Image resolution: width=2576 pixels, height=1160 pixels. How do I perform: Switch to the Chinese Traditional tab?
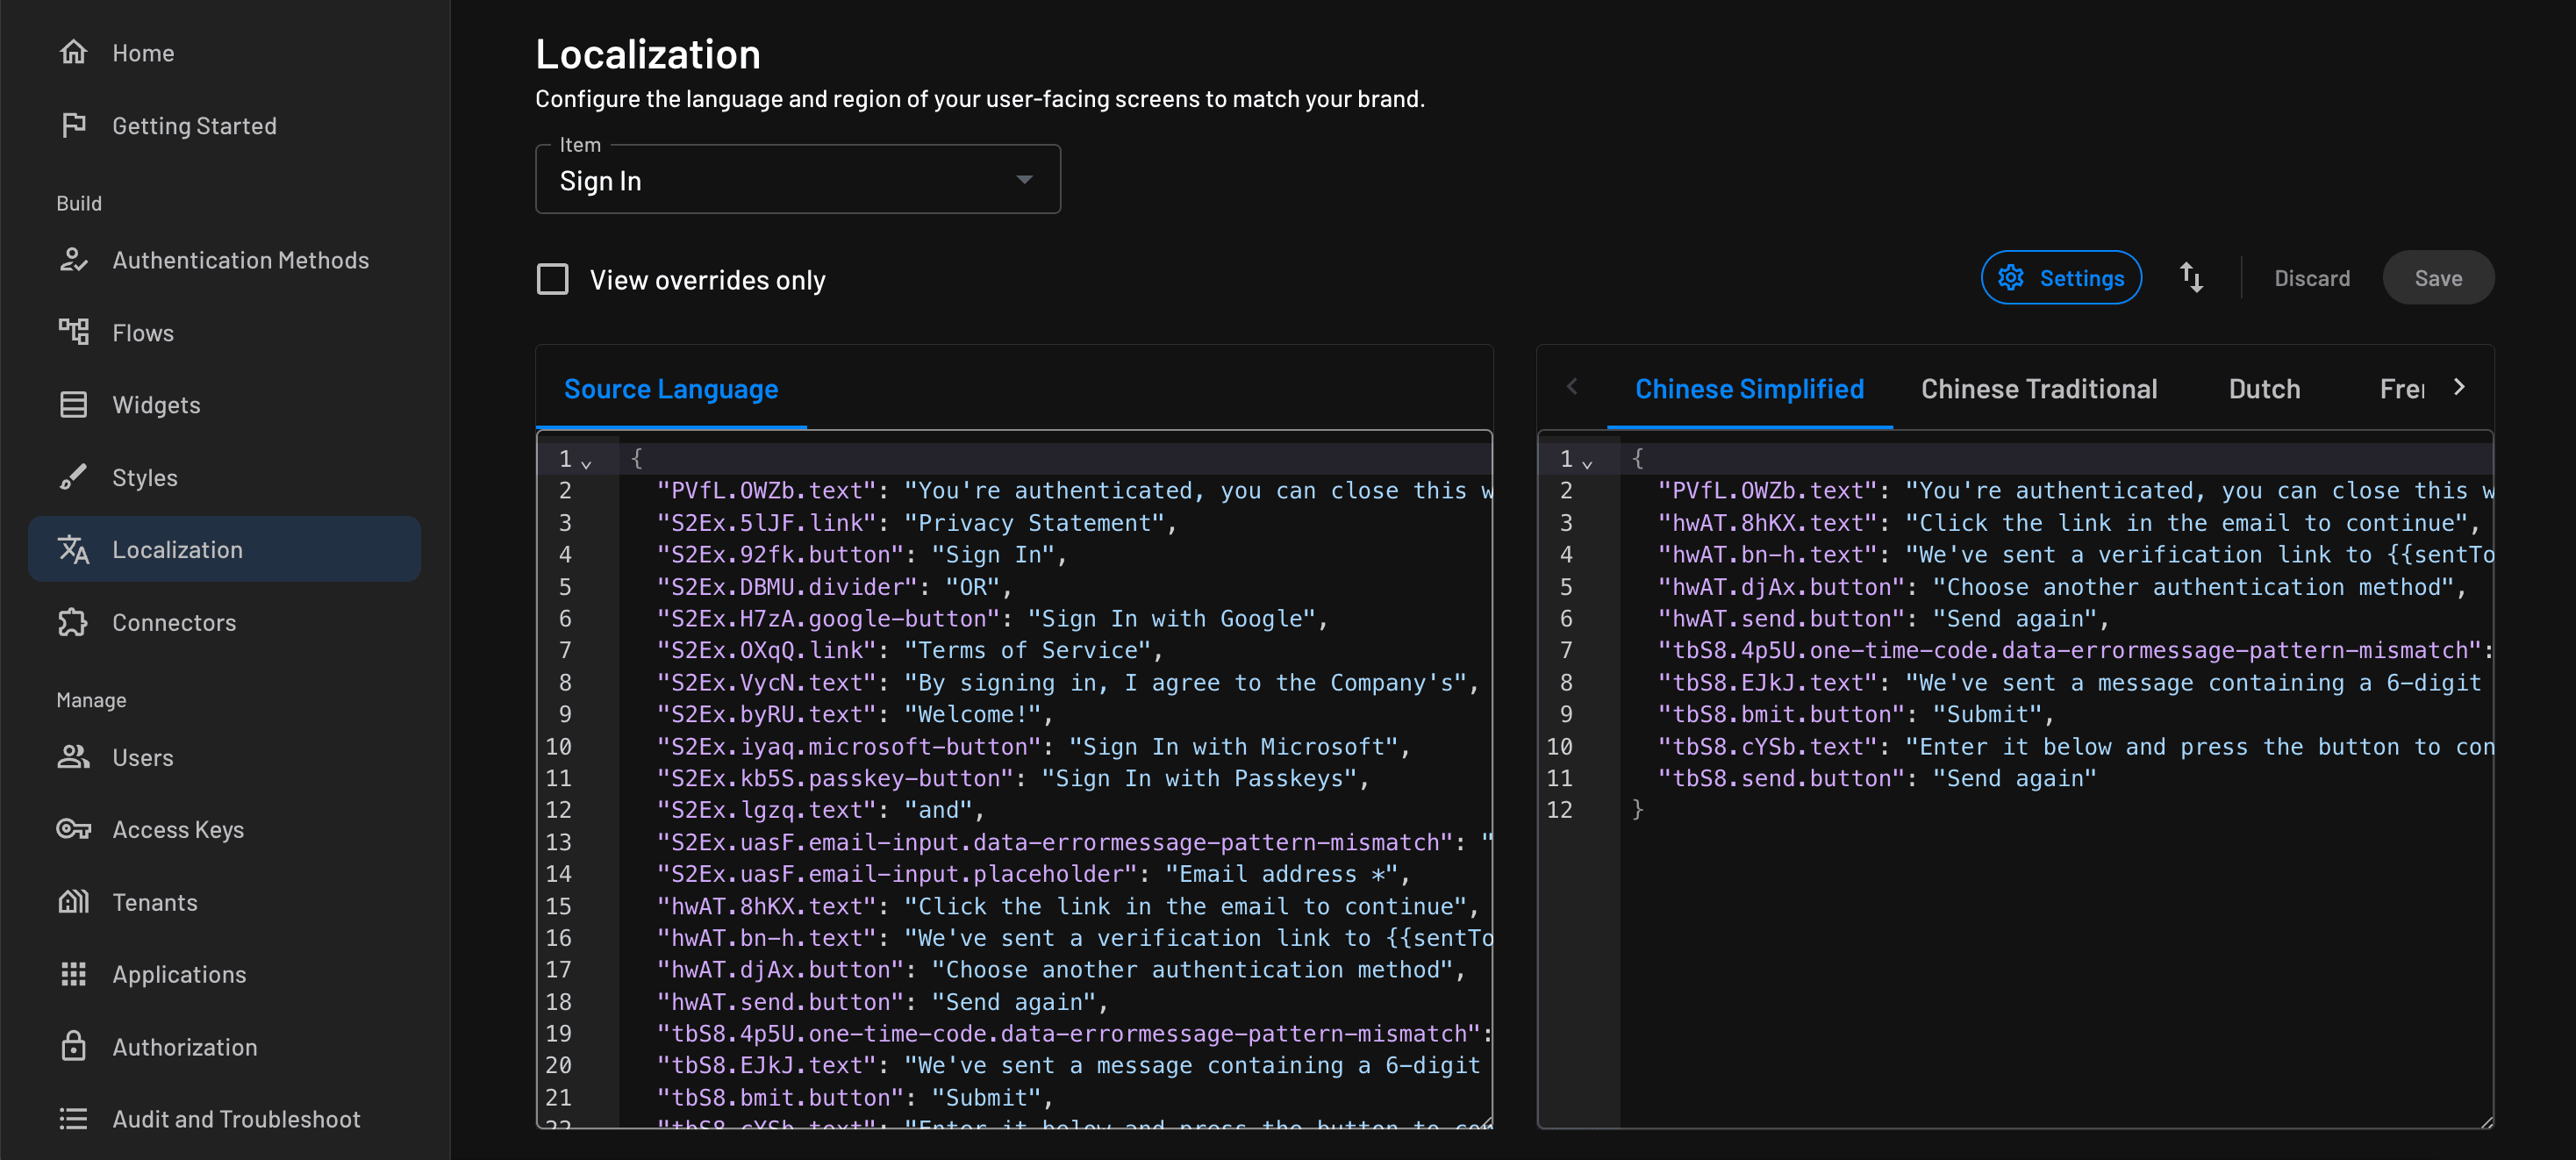pyautogui.click(x=2040, y=389)
